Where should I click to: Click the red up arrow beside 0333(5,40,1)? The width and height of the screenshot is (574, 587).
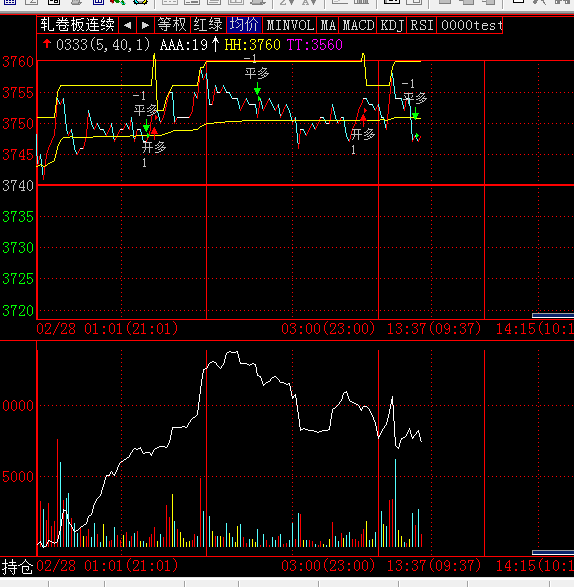coord(47,44)
